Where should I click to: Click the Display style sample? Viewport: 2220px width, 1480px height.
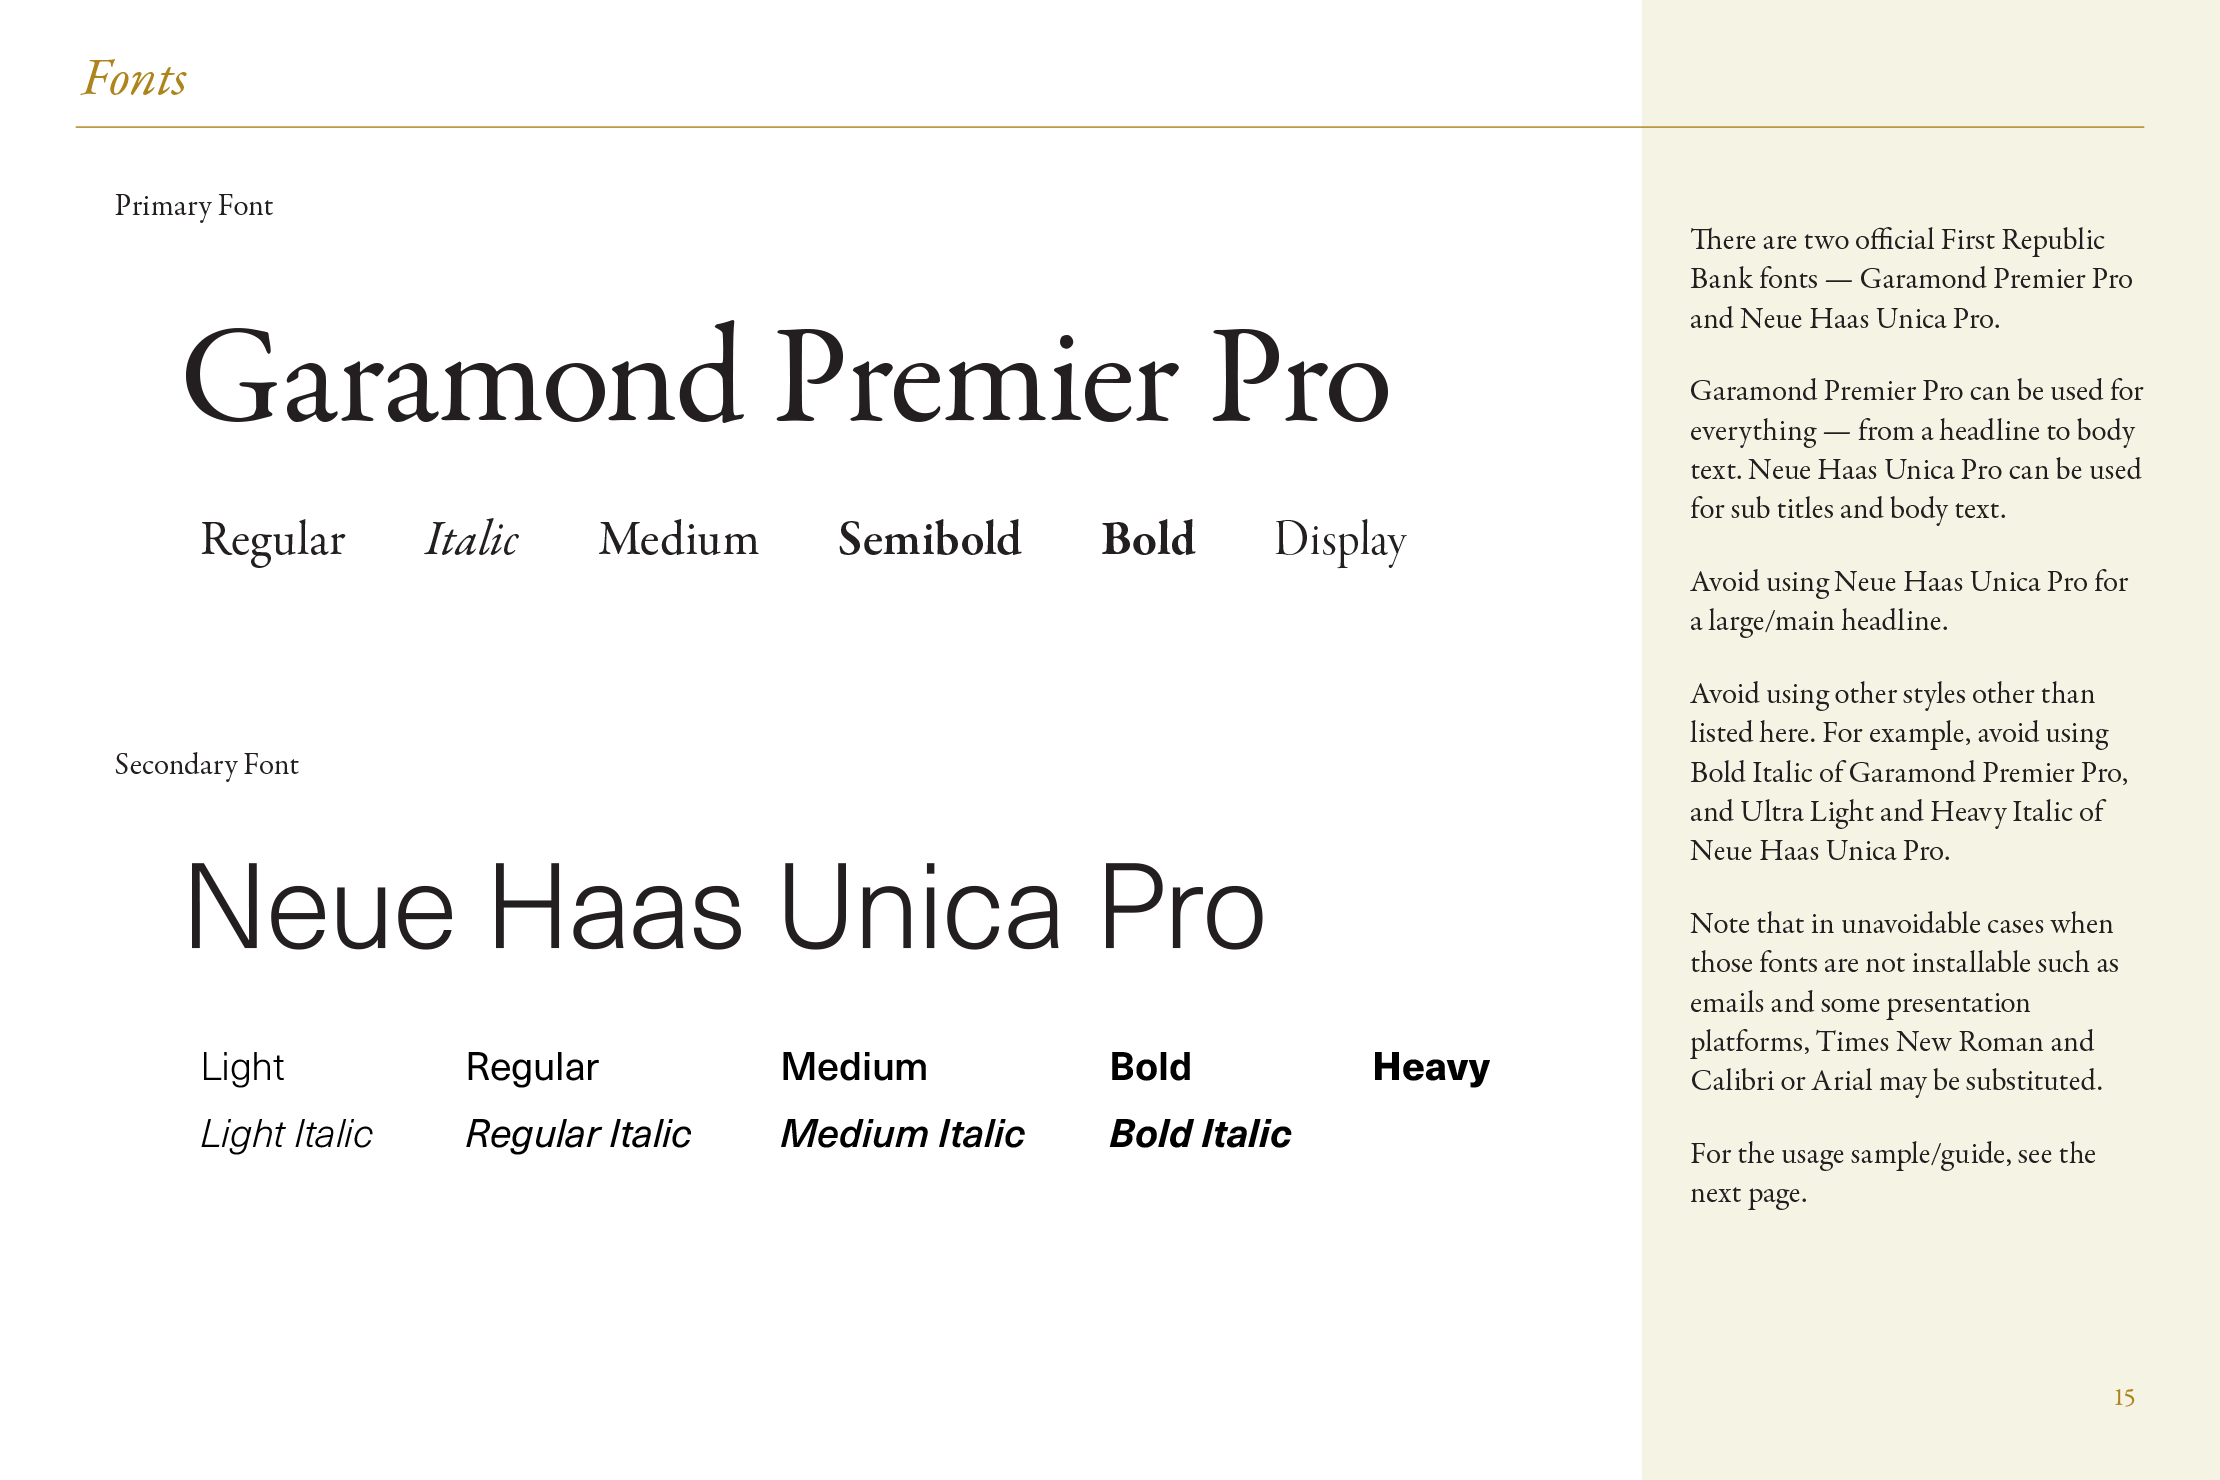click(1340, 542)
